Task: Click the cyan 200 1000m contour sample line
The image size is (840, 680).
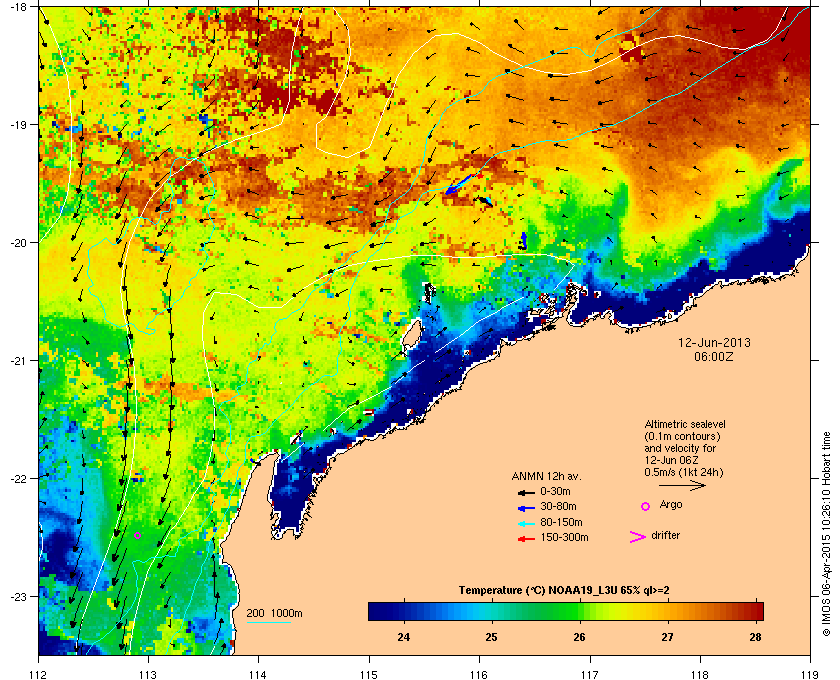Action: (x=268, y=622)
